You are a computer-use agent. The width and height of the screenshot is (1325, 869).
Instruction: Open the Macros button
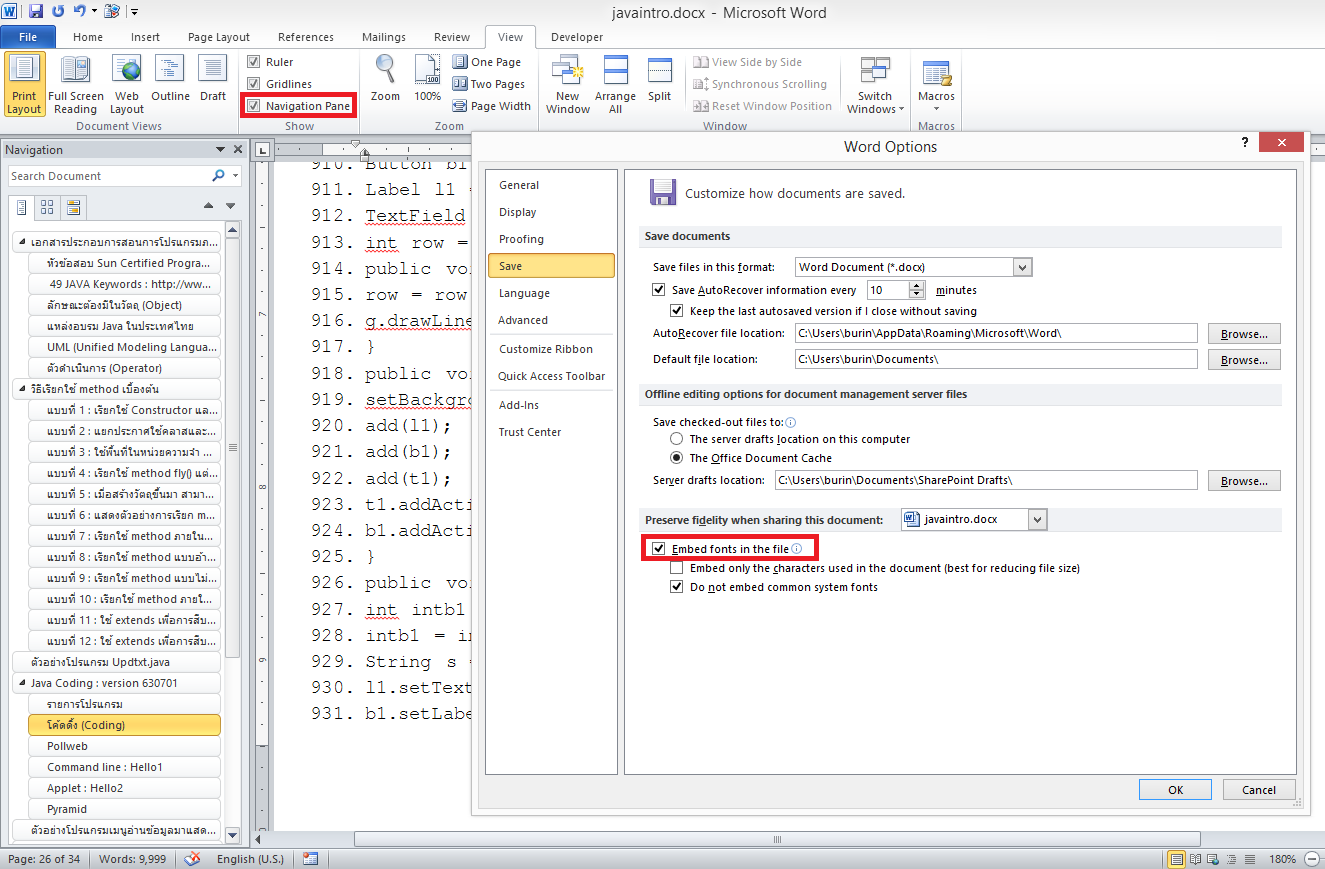(x=936, y=84)
